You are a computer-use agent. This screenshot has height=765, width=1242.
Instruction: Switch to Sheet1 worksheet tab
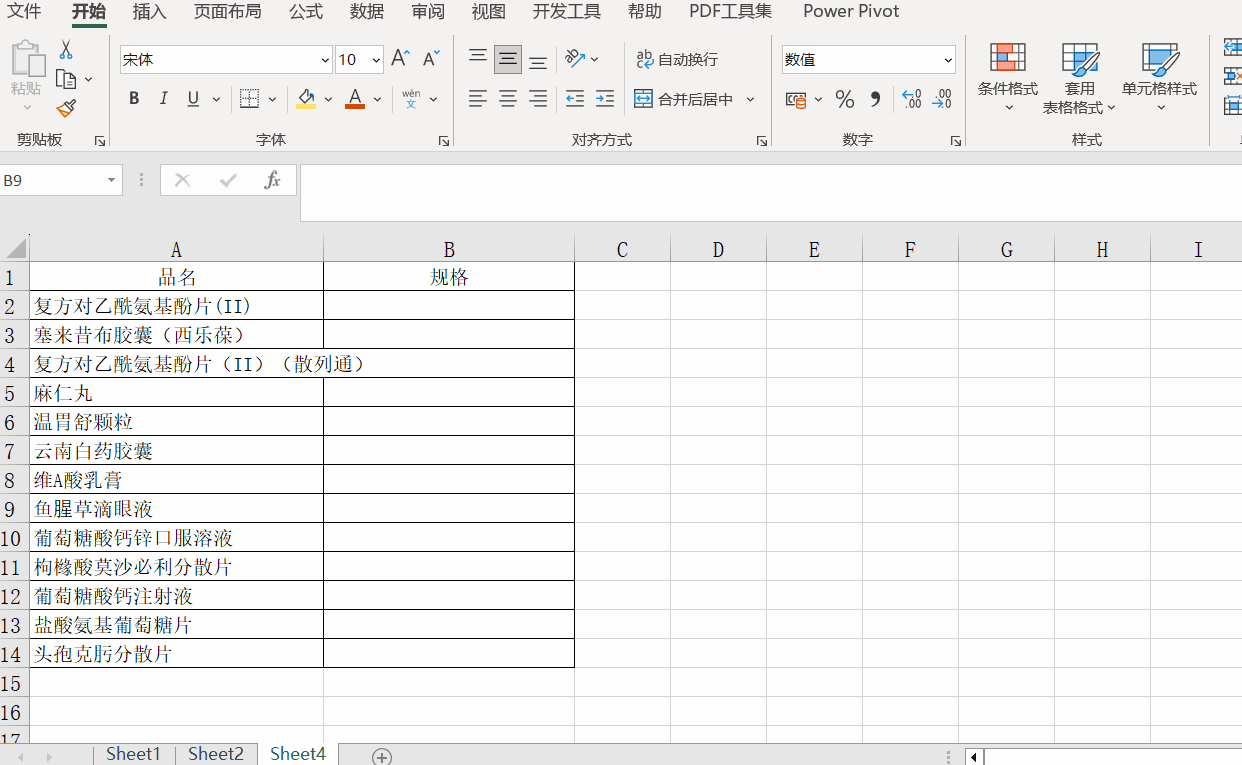click(133, 753)
